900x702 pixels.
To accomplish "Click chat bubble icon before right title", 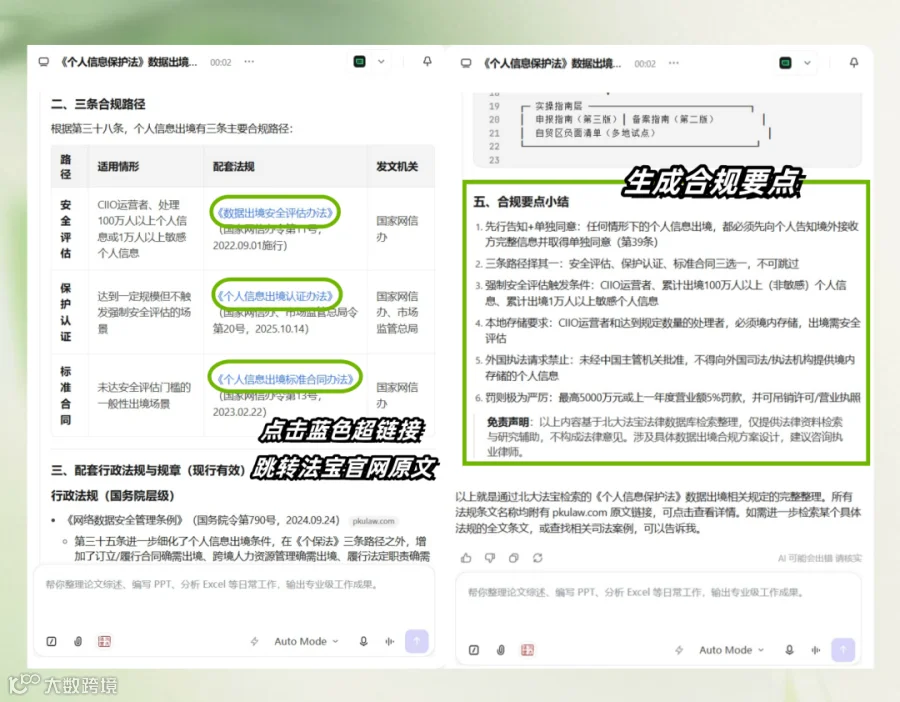I will pos(466,64).
